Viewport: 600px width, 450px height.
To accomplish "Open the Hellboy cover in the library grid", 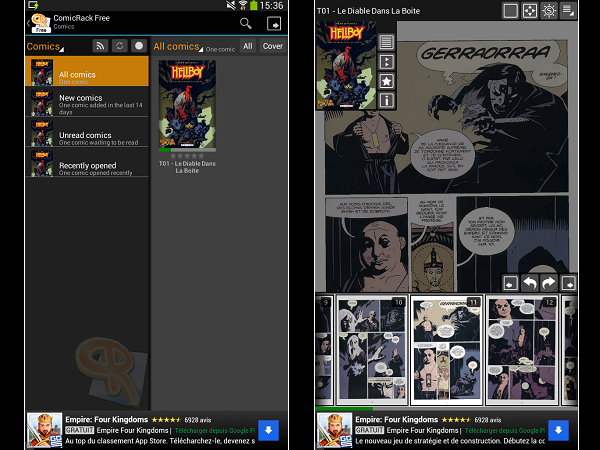I will click(x=187, y=104).
